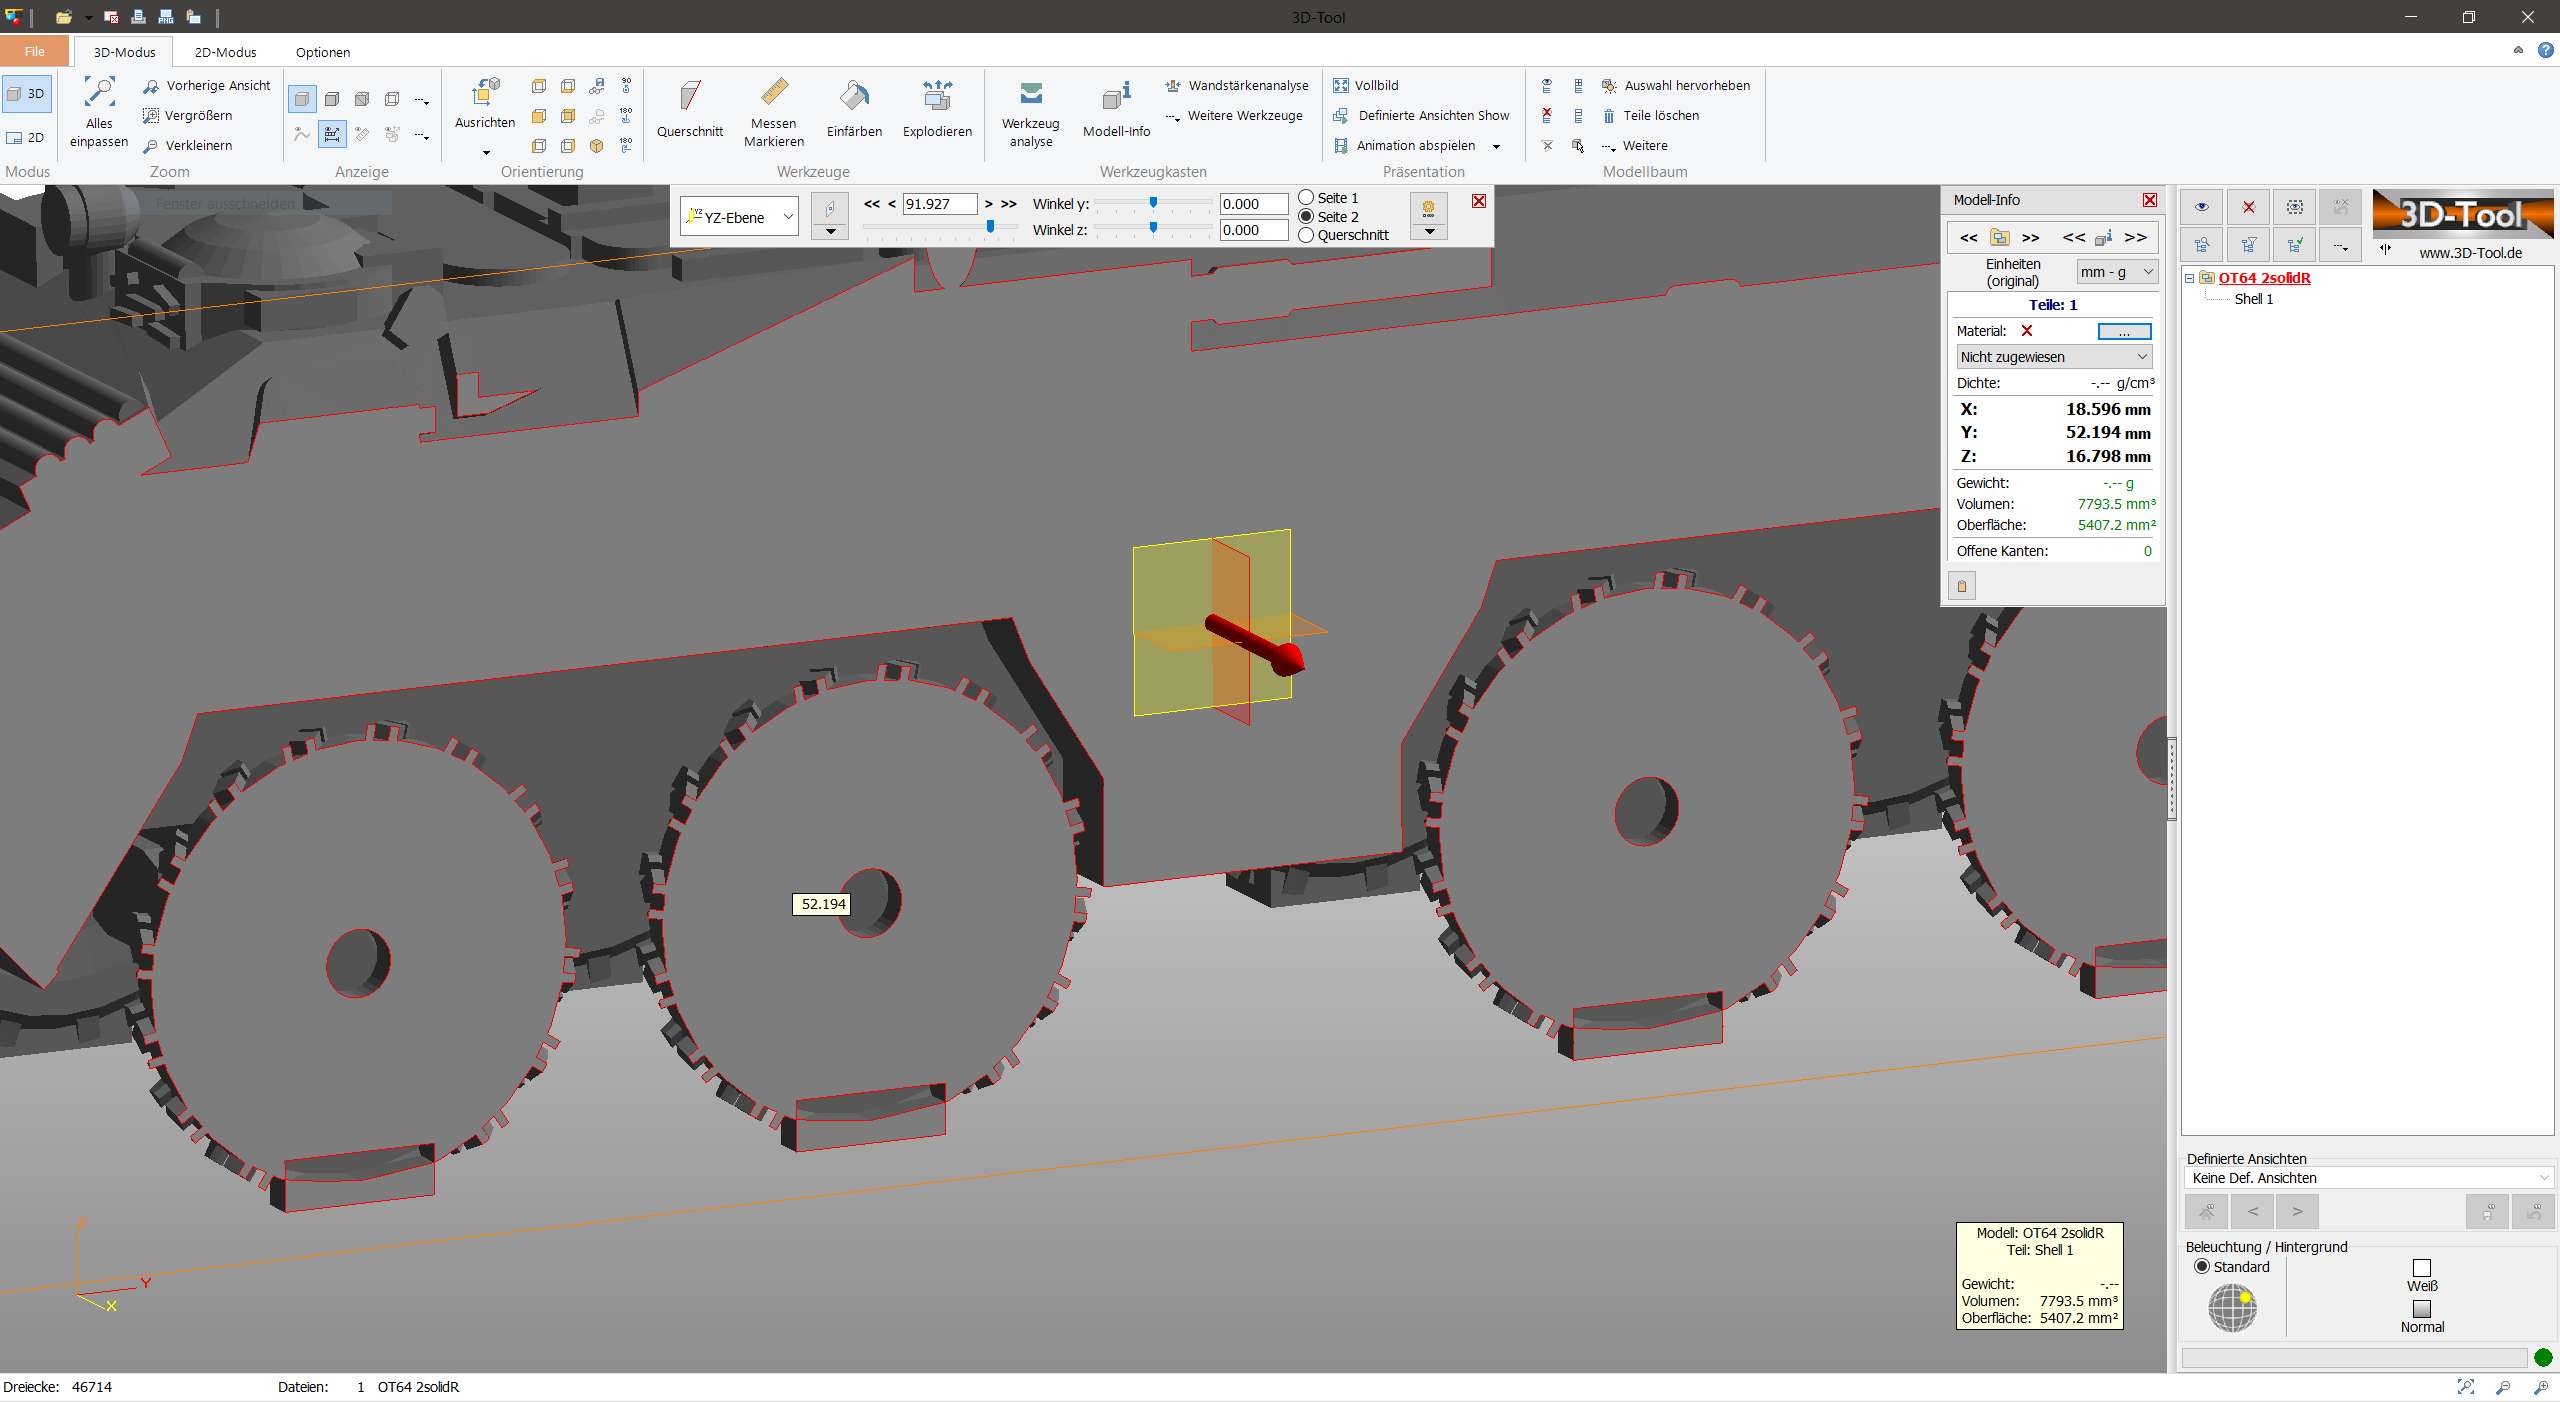The image size is (2560, 1402).
Task: Start the Definierte Ansichten Show
Action: [1421, 116]
